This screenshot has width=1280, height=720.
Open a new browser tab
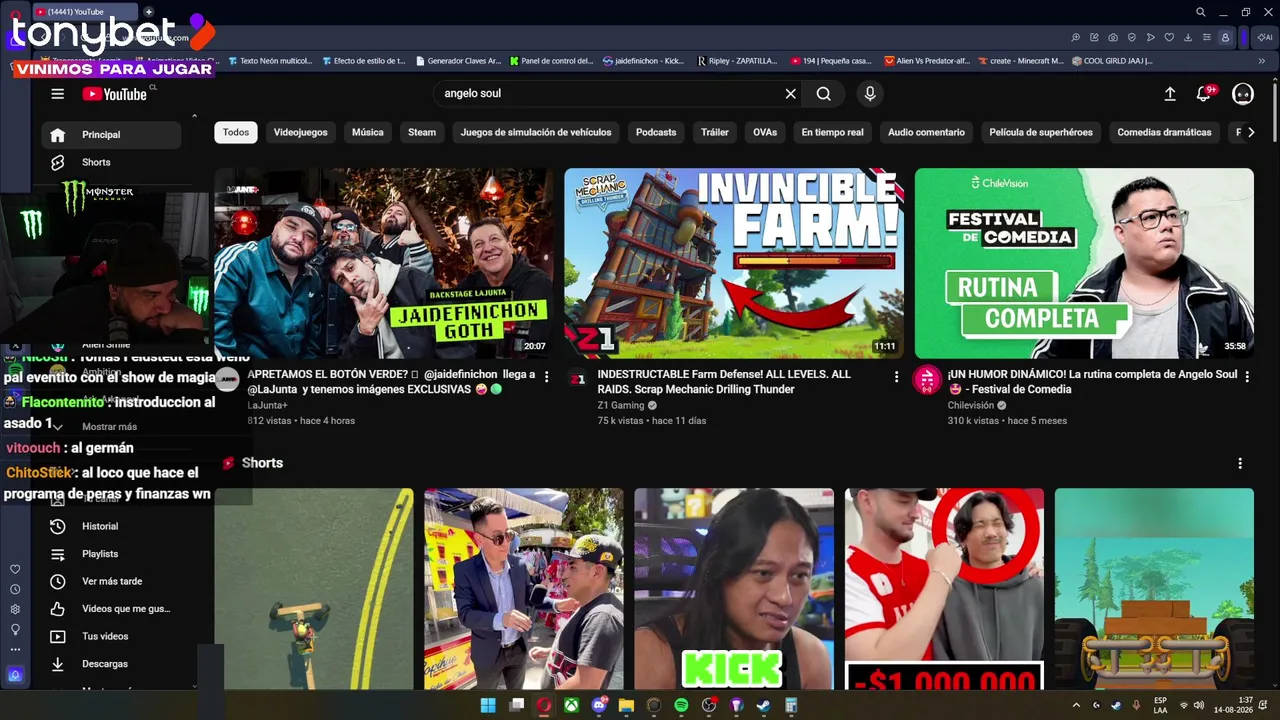(x=149, y=12)
